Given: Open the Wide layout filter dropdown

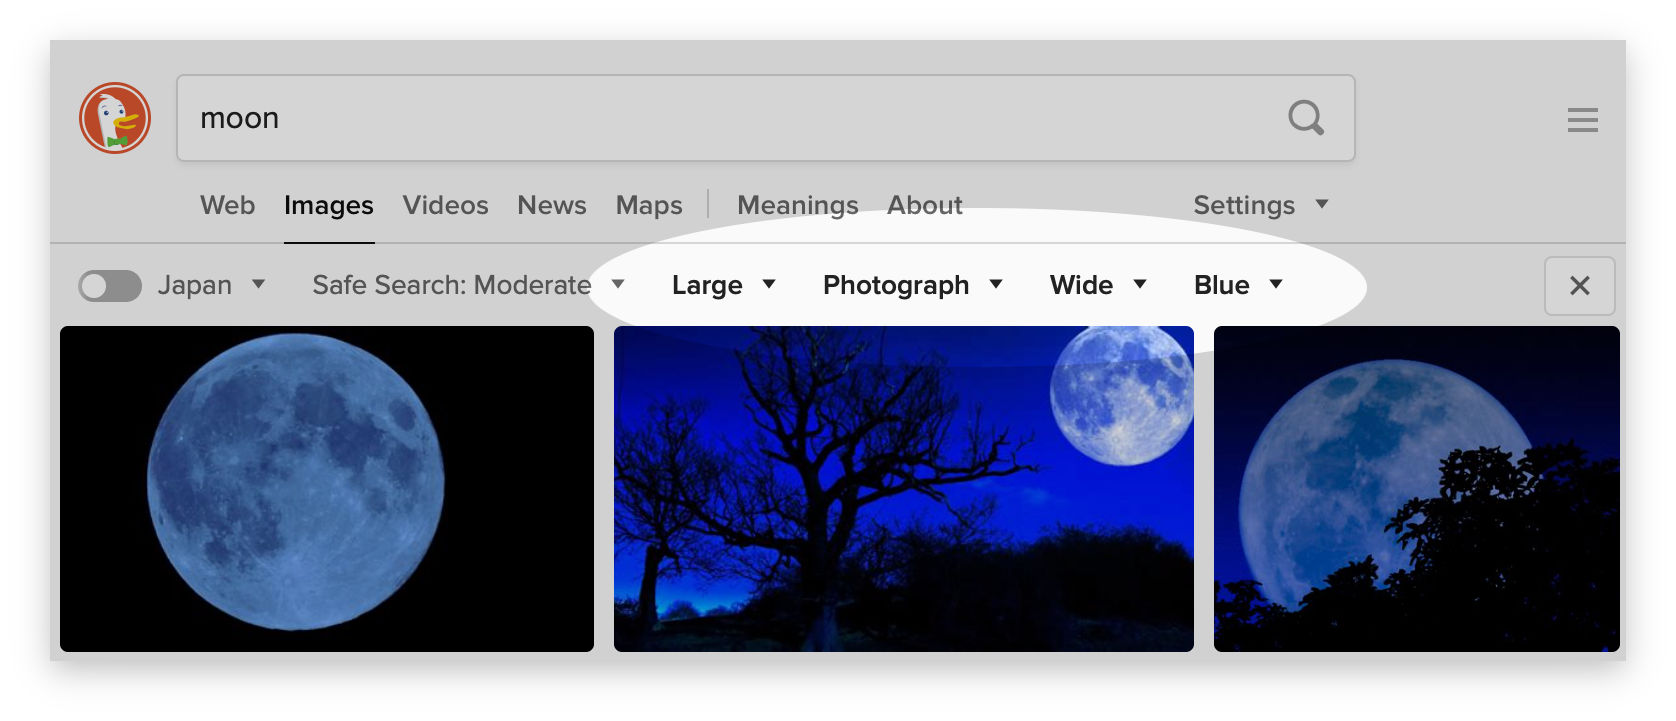Looking at the screenshot, I should click(1098, 285).
